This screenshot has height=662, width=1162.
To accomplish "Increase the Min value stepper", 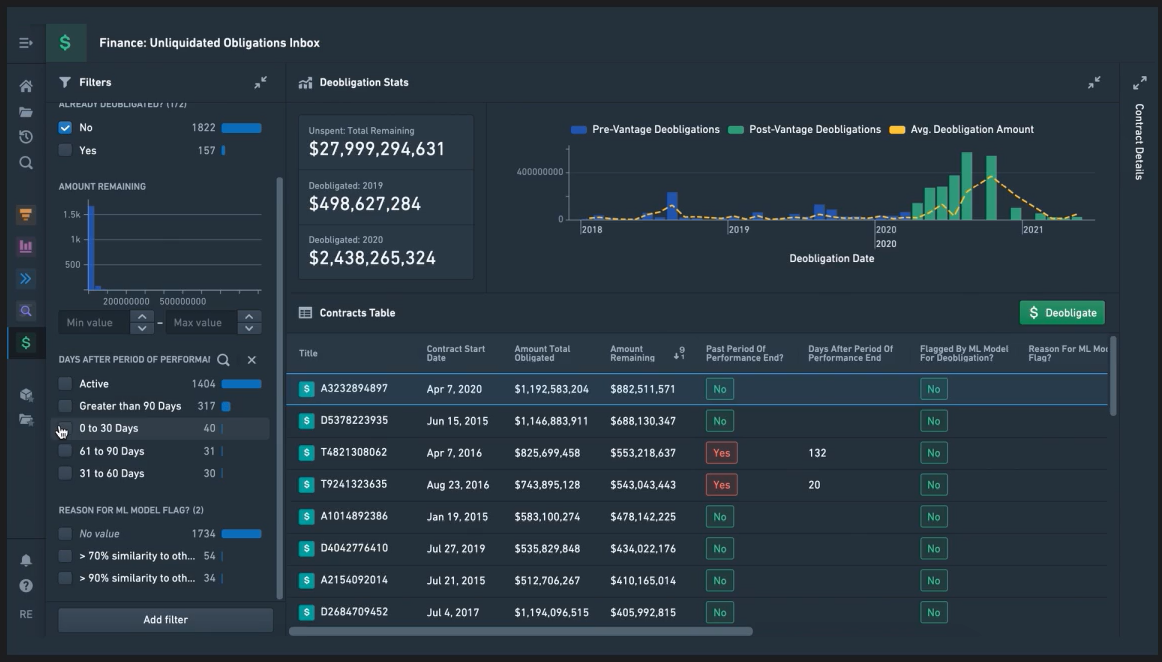I will tap(142, 317).
